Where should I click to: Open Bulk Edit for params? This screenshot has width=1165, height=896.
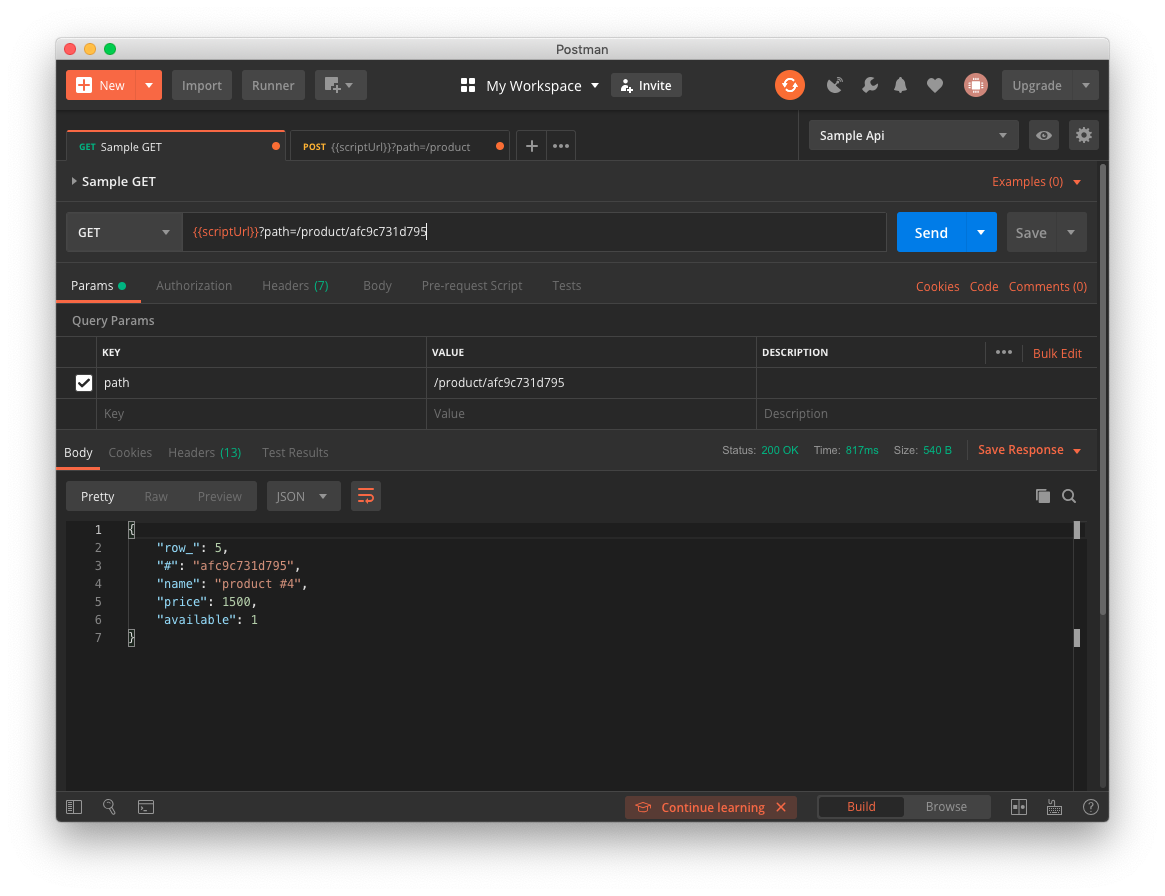pyautogui.click(x=1057, y=354)
